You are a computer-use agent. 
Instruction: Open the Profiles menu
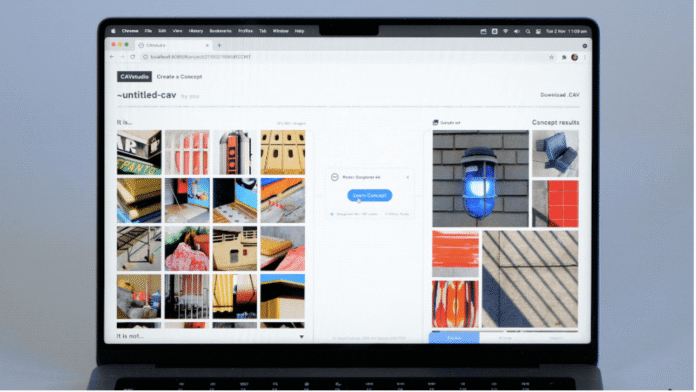tap(245, 31)
